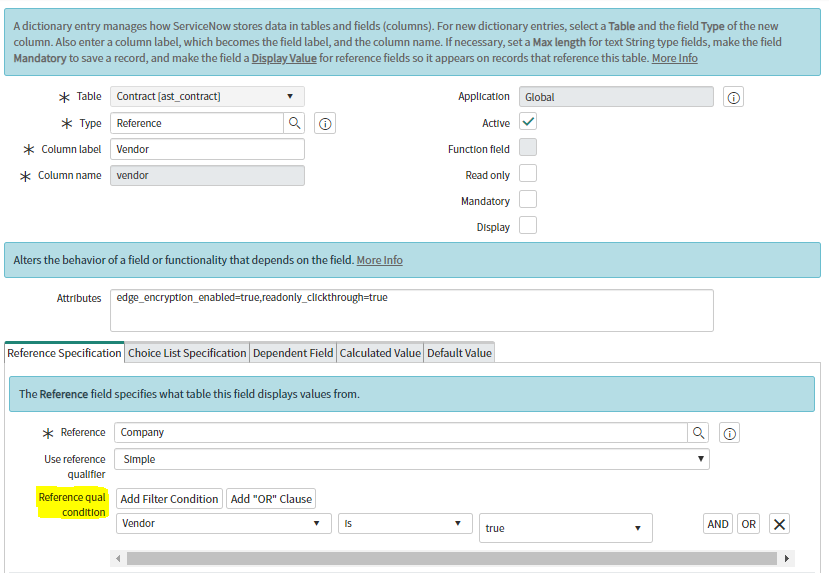Viewport: 829px width, 573px height.
Task: Switch to Choice List Specification tab
Action: point(187,353)
